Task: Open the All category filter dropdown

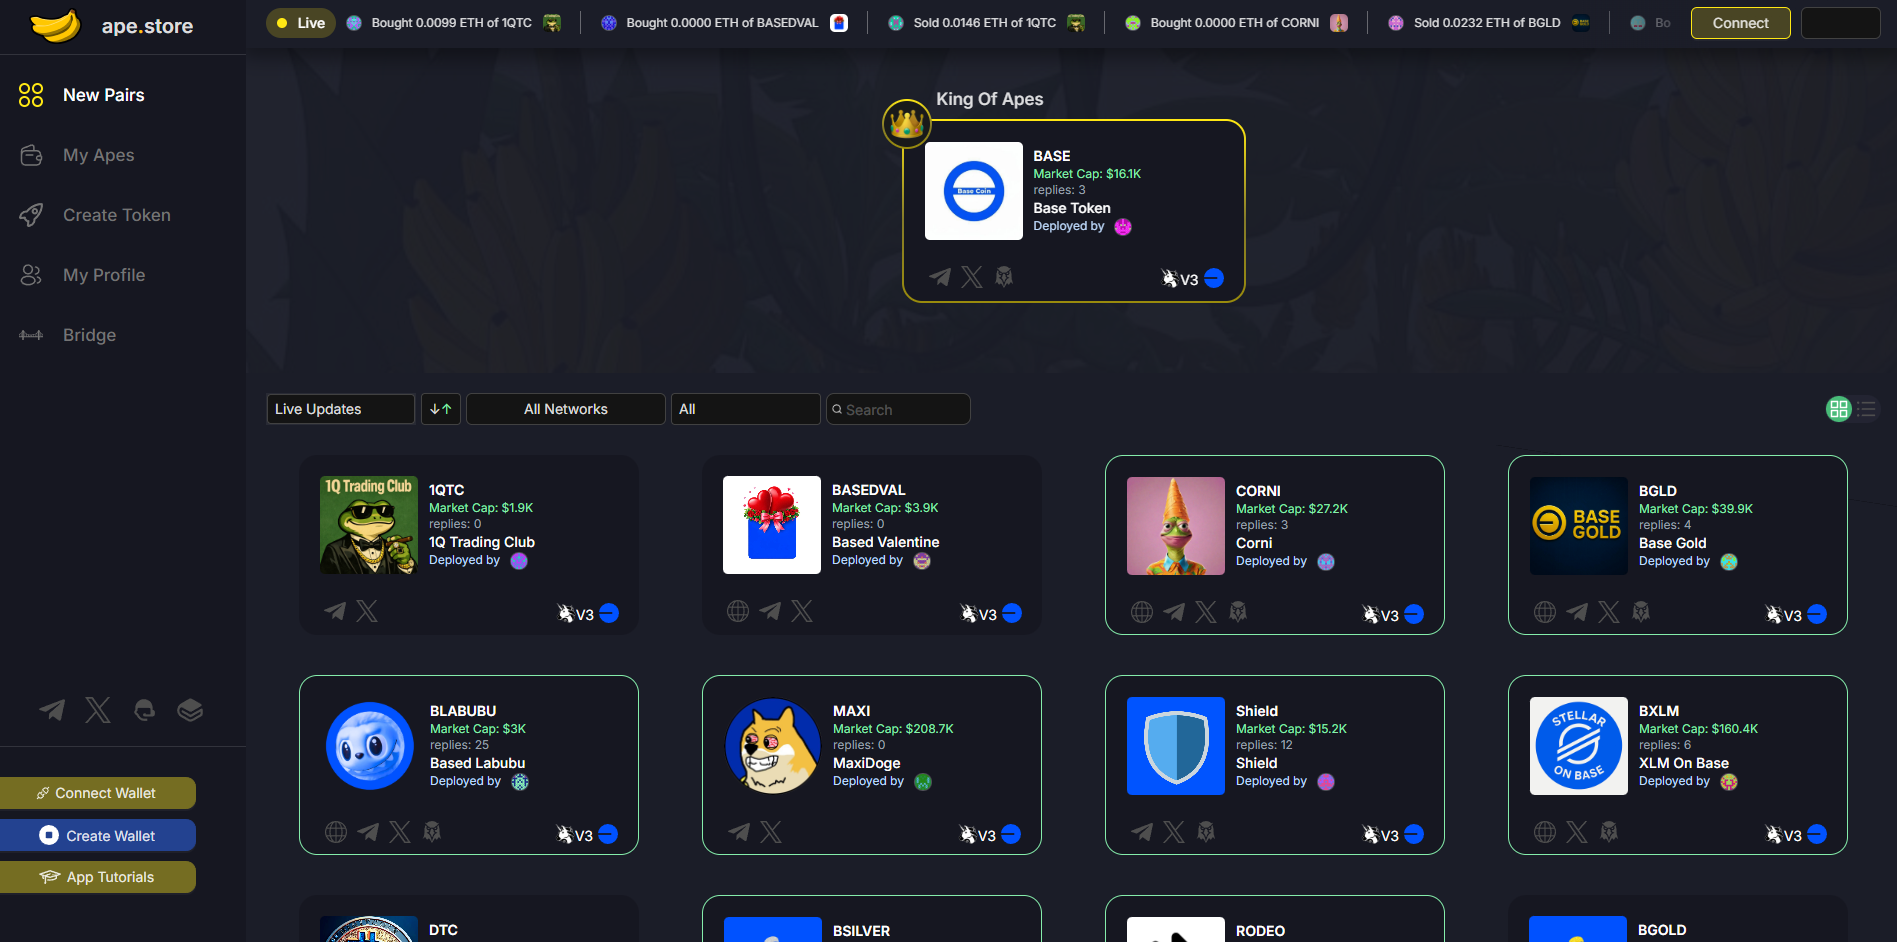Action: pyautogui.click(x=744, y=408)
